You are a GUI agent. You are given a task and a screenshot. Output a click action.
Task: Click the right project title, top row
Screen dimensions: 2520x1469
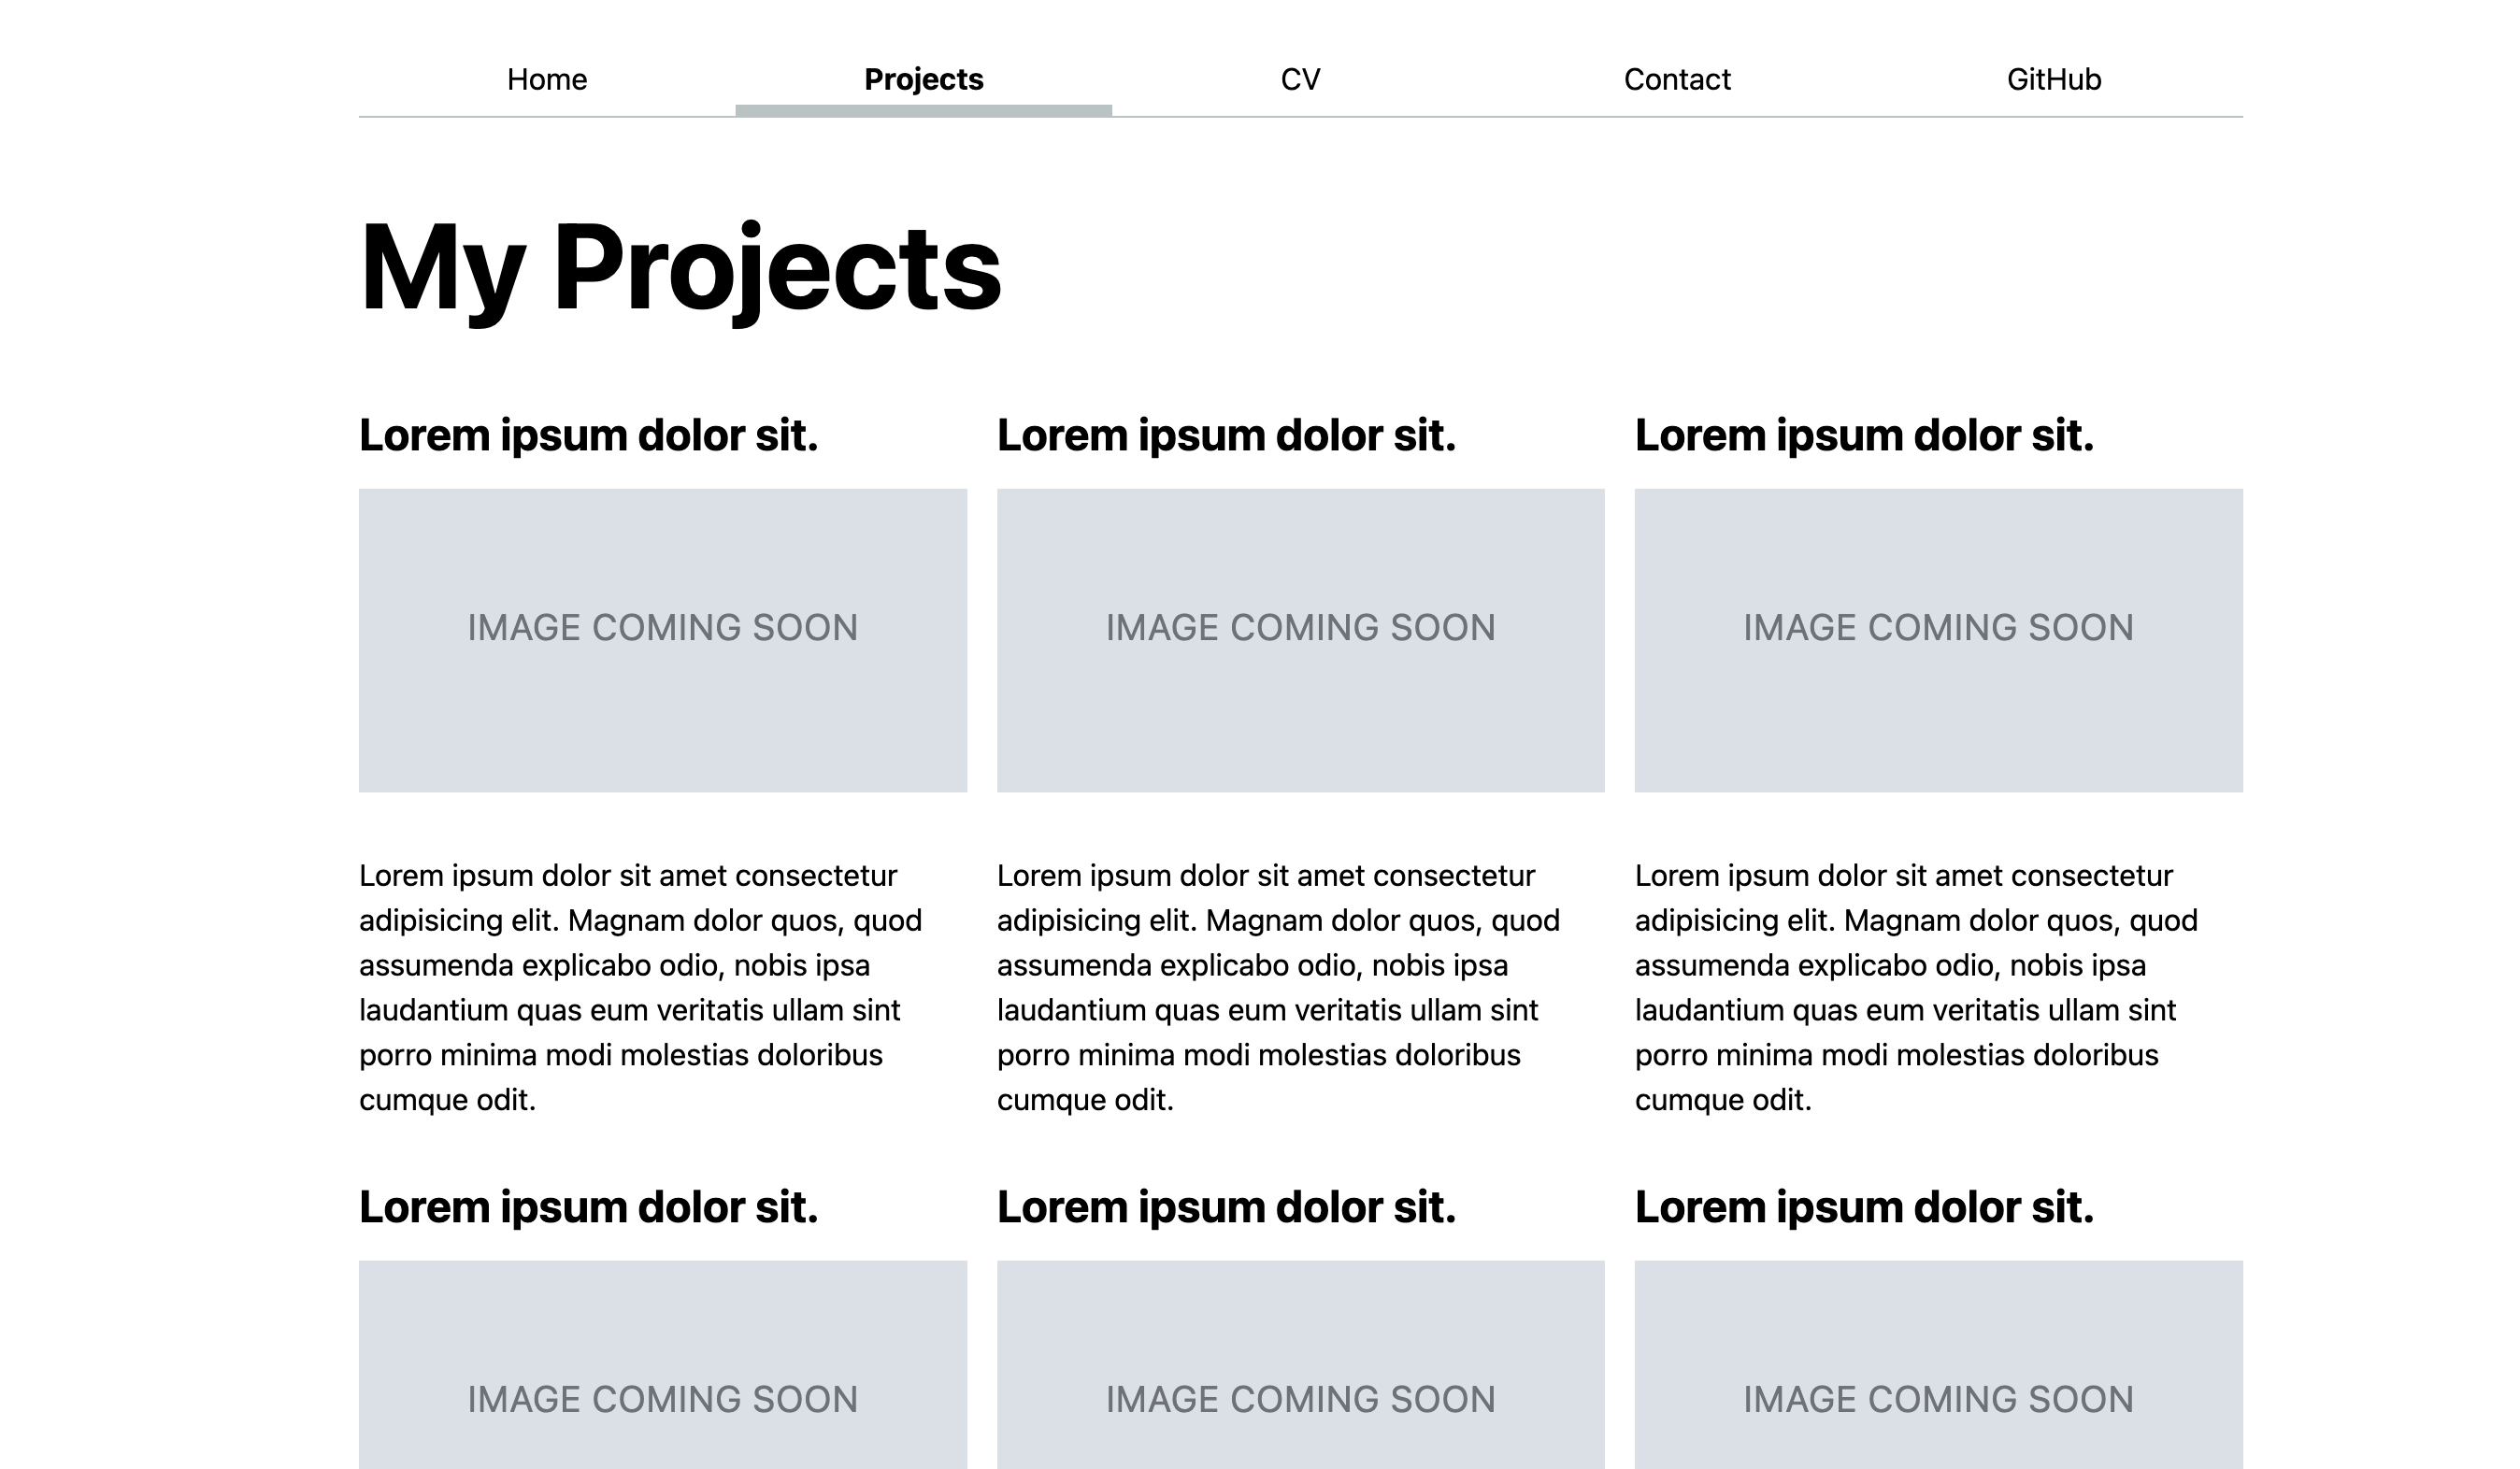click(1864, 436)
